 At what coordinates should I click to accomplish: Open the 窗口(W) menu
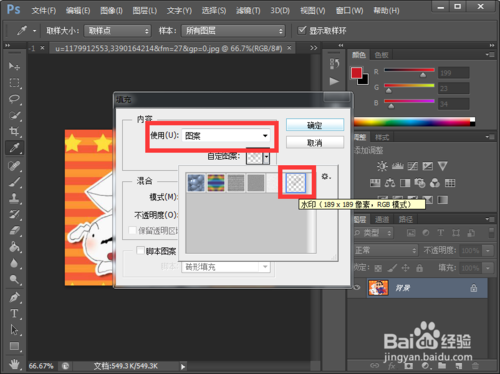[x=349, y=11]
